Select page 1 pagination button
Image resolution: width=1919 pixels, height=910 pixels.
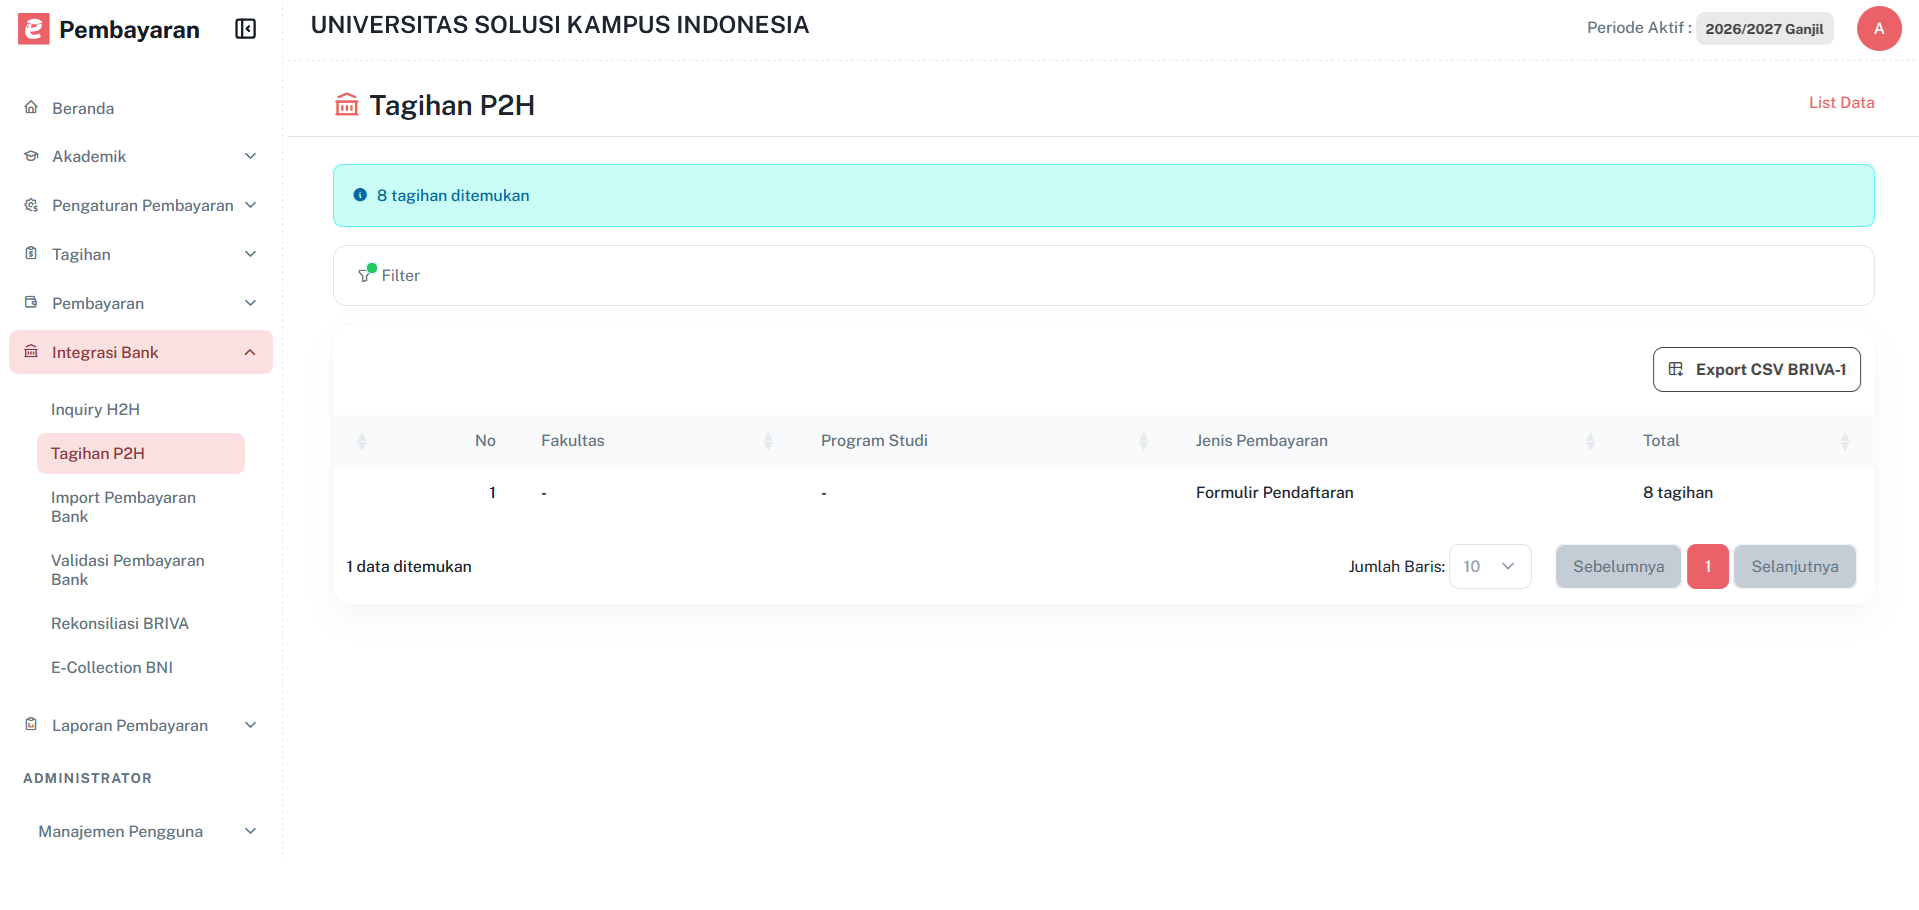click(x=1707, y=566)
